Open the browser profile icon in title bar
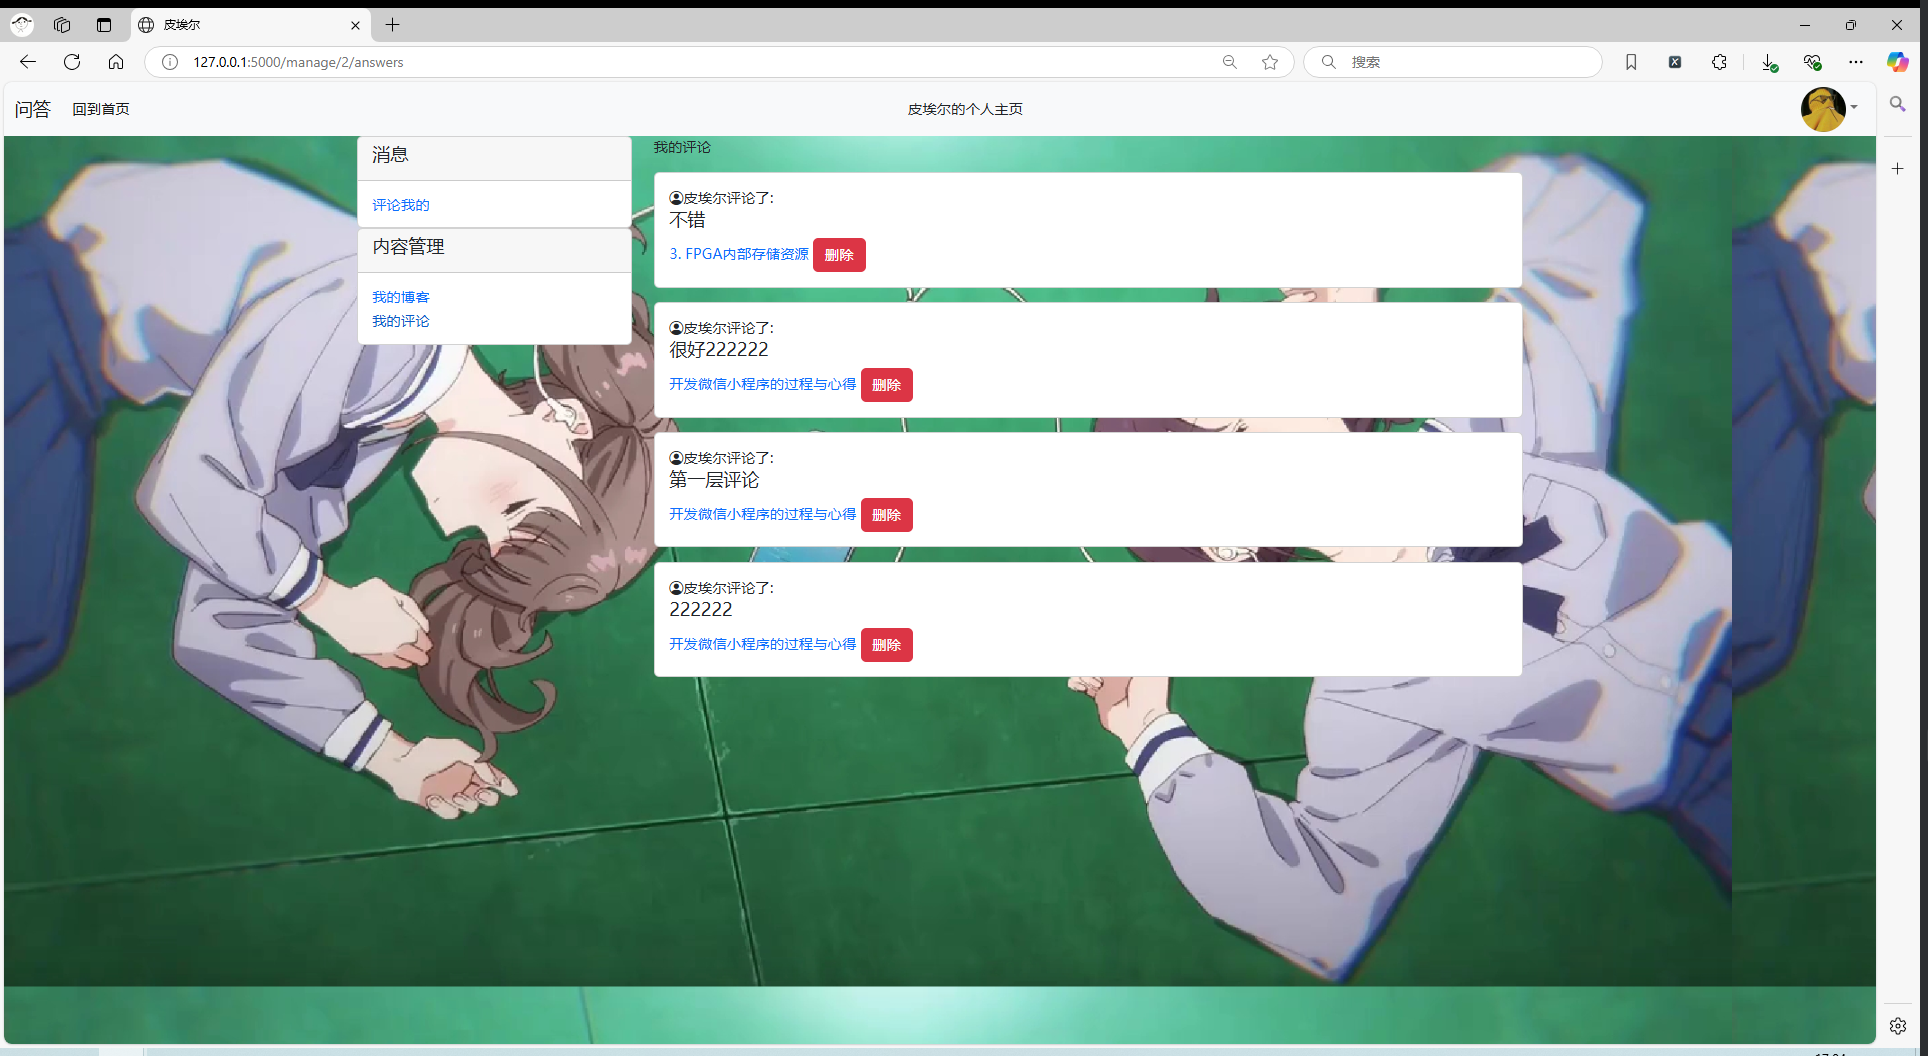The height and width of the screenshot is (1056, 1928). click(21, 25)
